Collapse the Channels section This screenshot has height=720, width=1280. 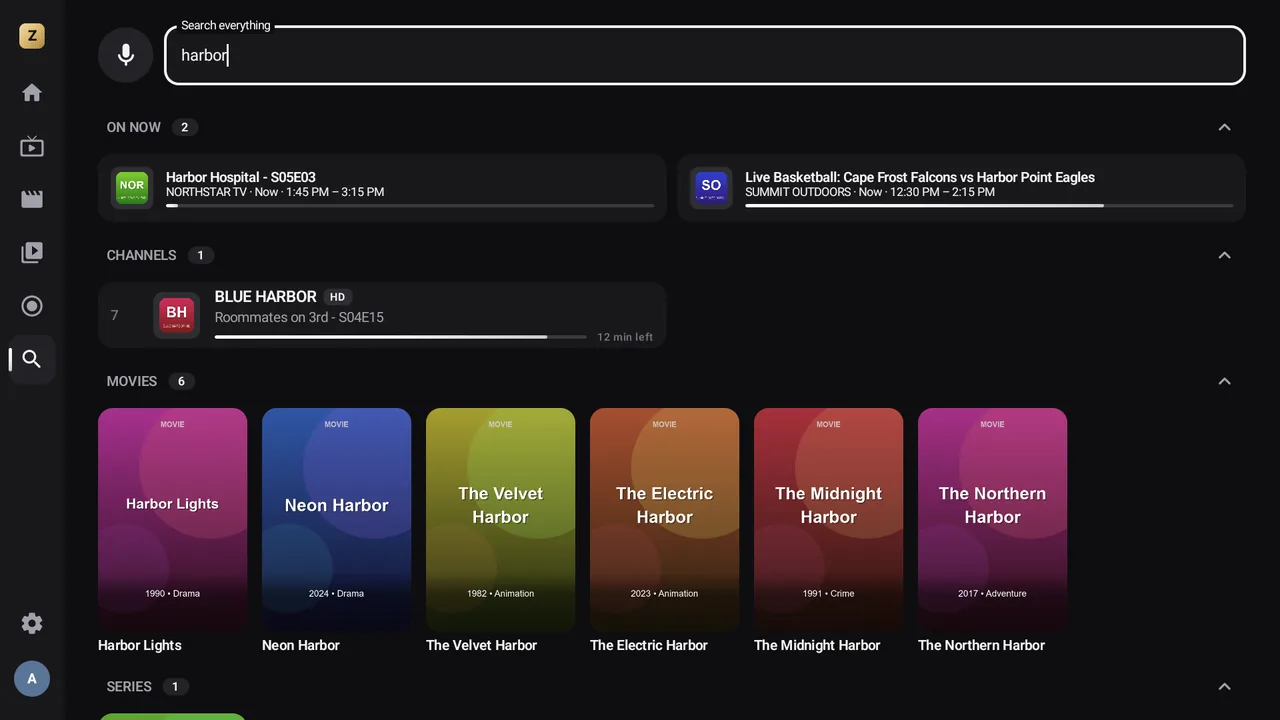tap(1224, 255)
